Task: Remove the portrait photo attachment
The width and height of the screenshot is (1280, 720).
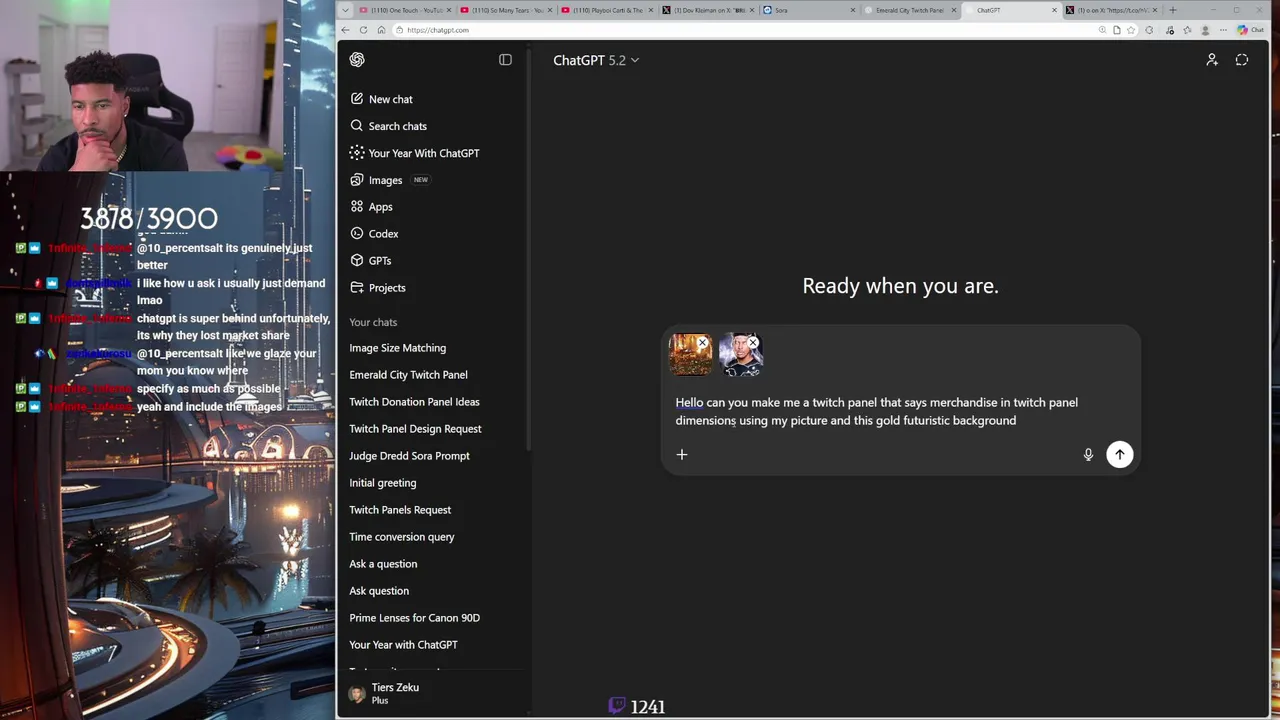Action: pyautogui.click(x=753, y=343)
